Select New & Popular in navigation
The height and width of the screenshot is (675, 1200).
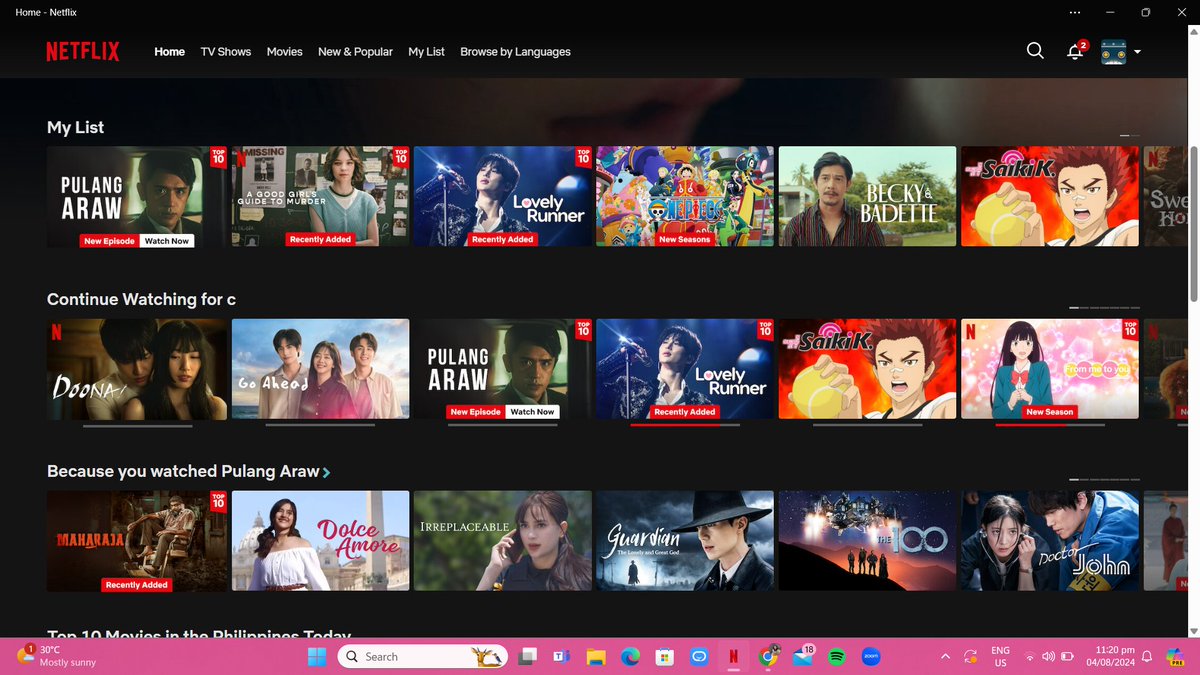point(355,52)
